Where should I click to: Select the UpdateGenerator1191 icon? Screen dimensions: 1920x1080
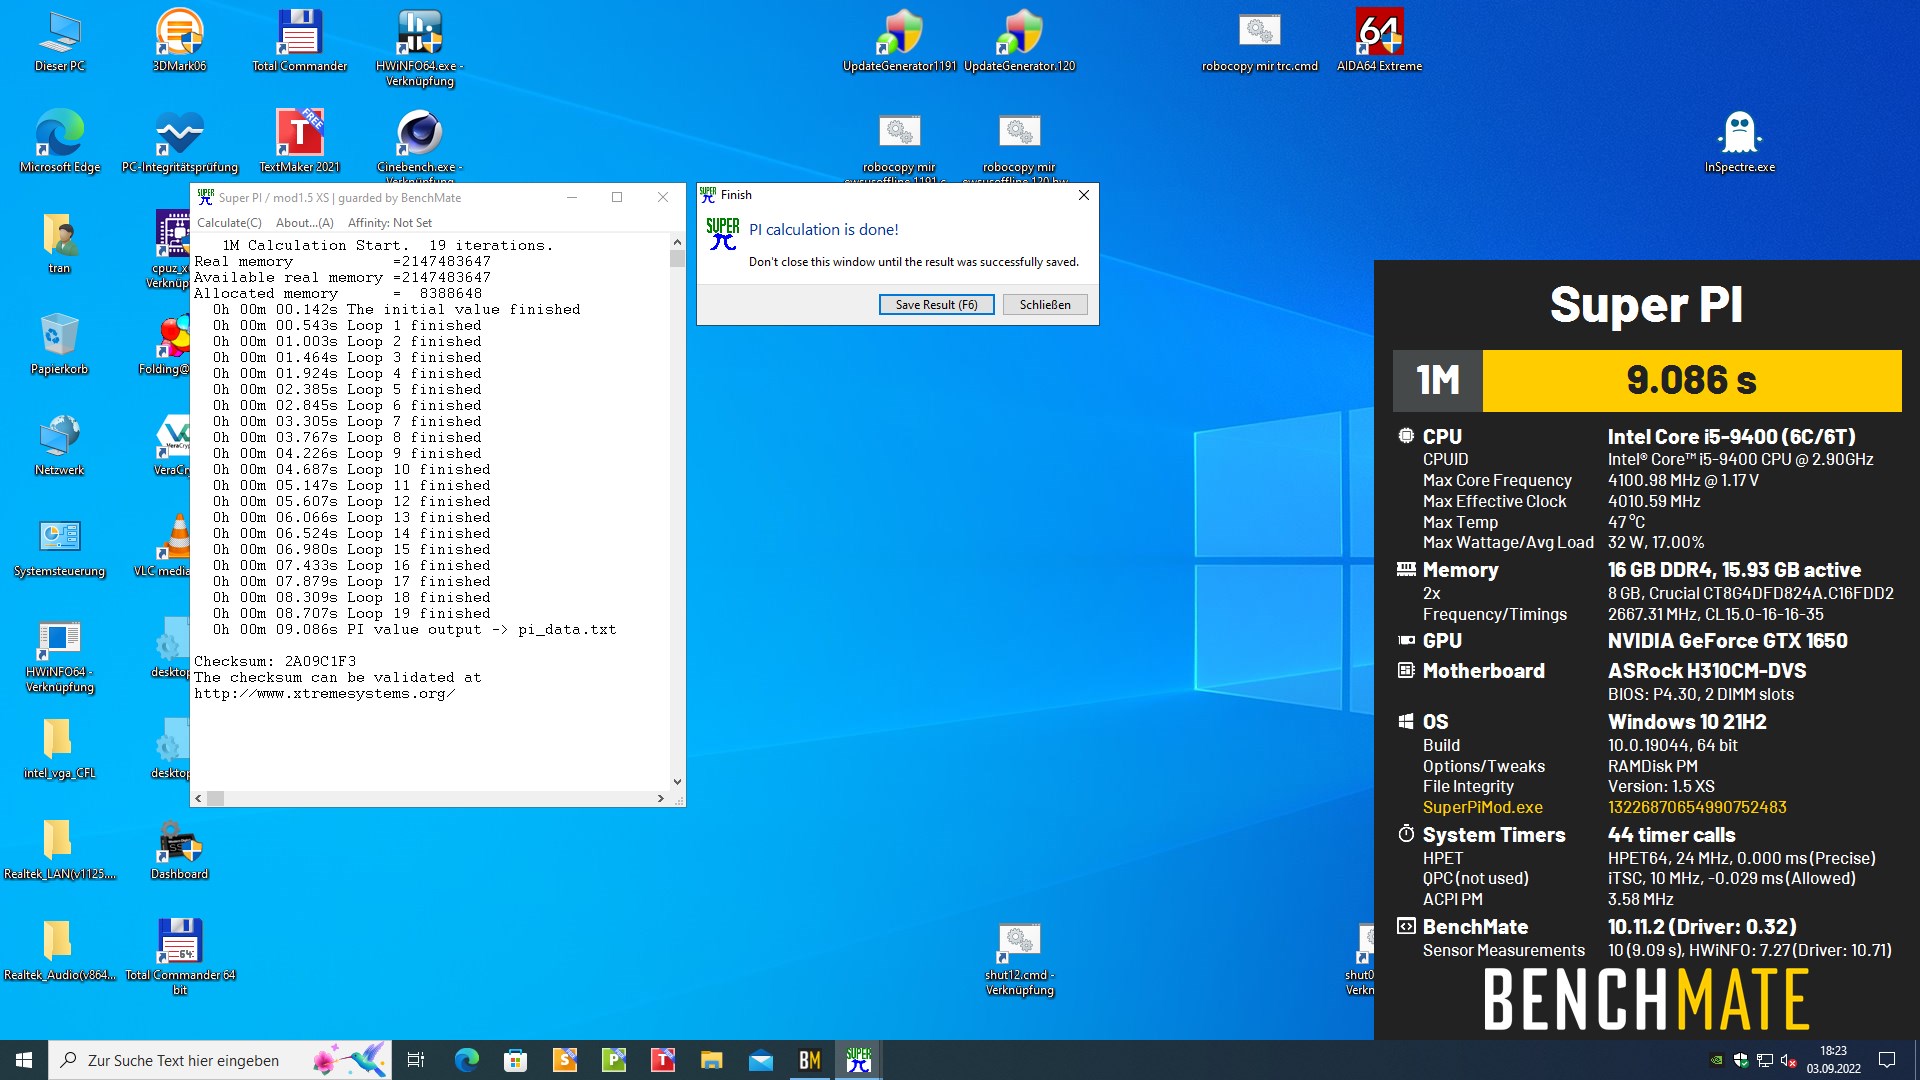[900, 42]
